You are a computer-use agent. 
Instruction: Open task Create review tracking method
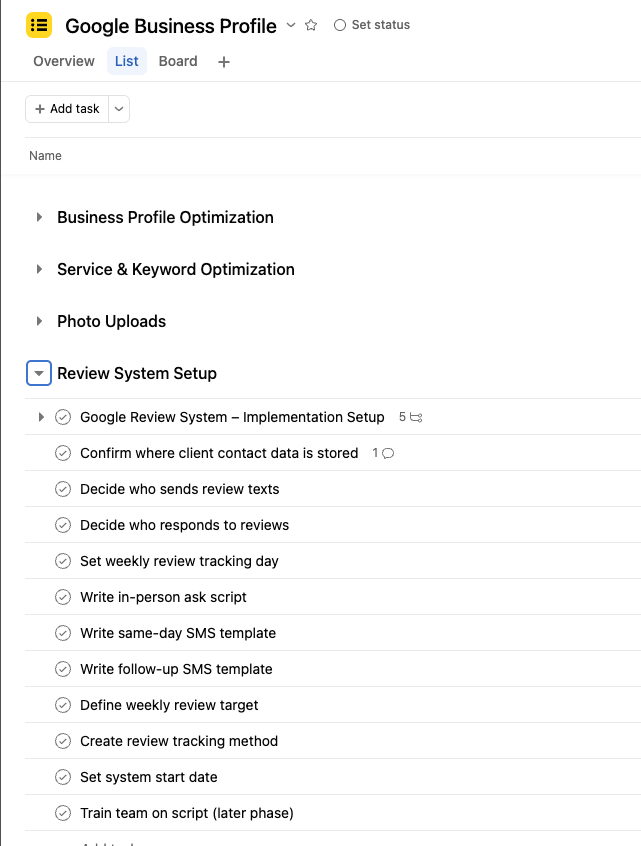[179, 741]
